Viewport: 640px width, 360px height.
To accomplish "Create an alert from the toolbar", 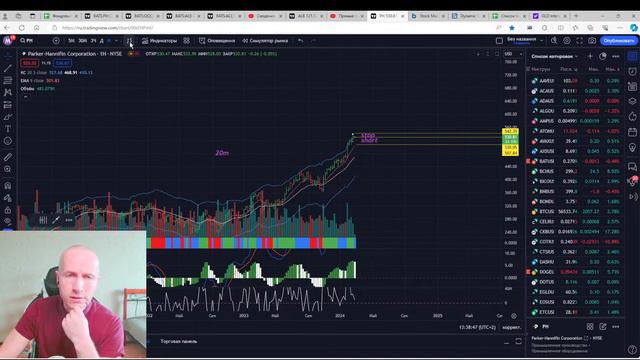I will tap(217, 41).
